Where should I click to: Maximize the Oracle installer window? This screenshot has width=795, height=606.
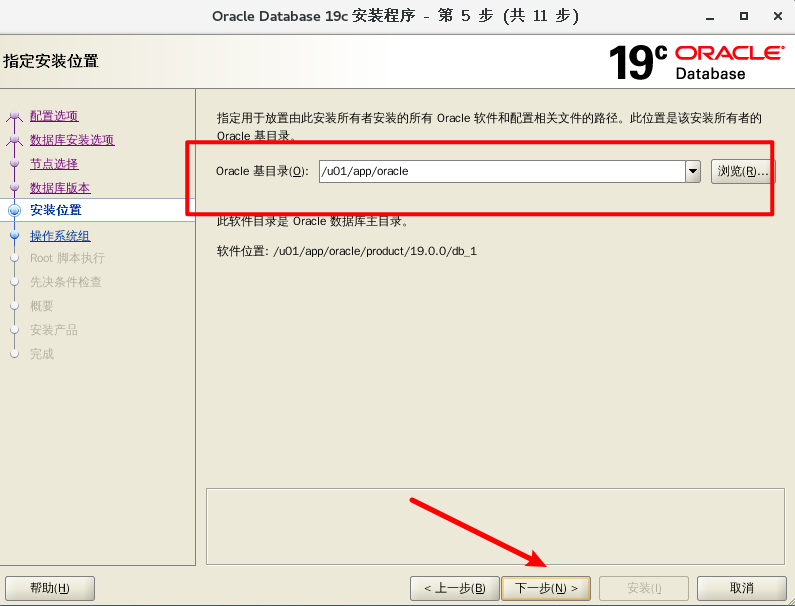(x=743, y=16)
